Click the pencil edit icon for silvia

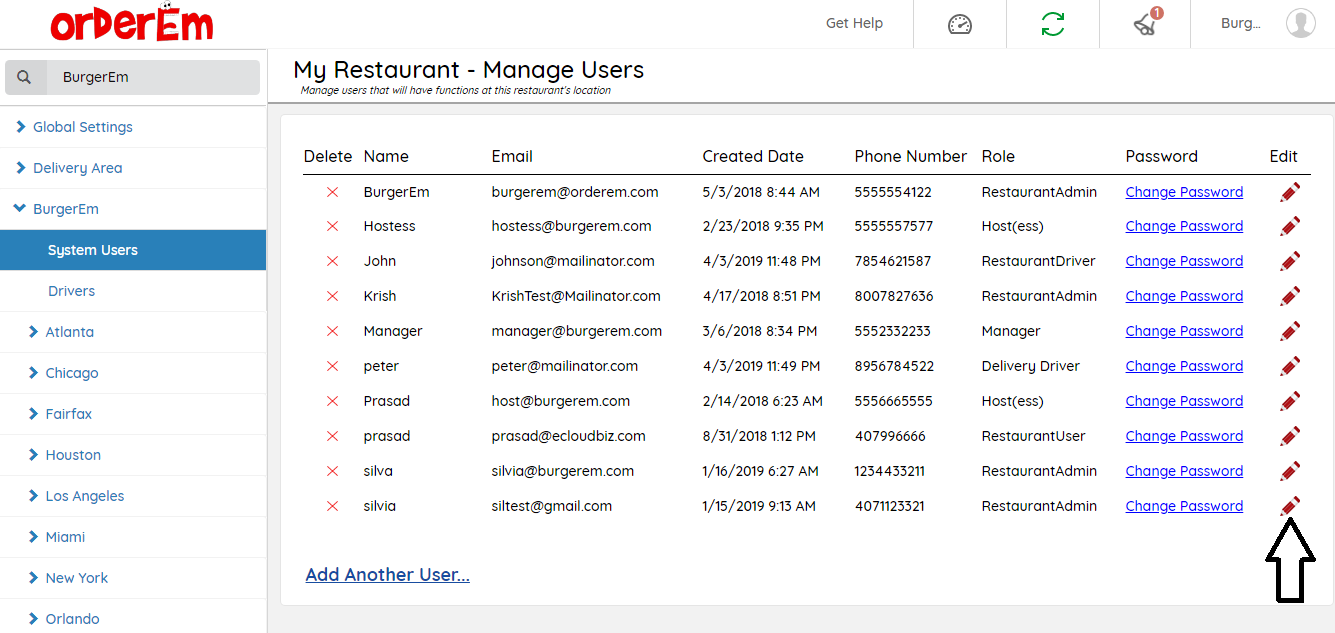pos(1290,506)
